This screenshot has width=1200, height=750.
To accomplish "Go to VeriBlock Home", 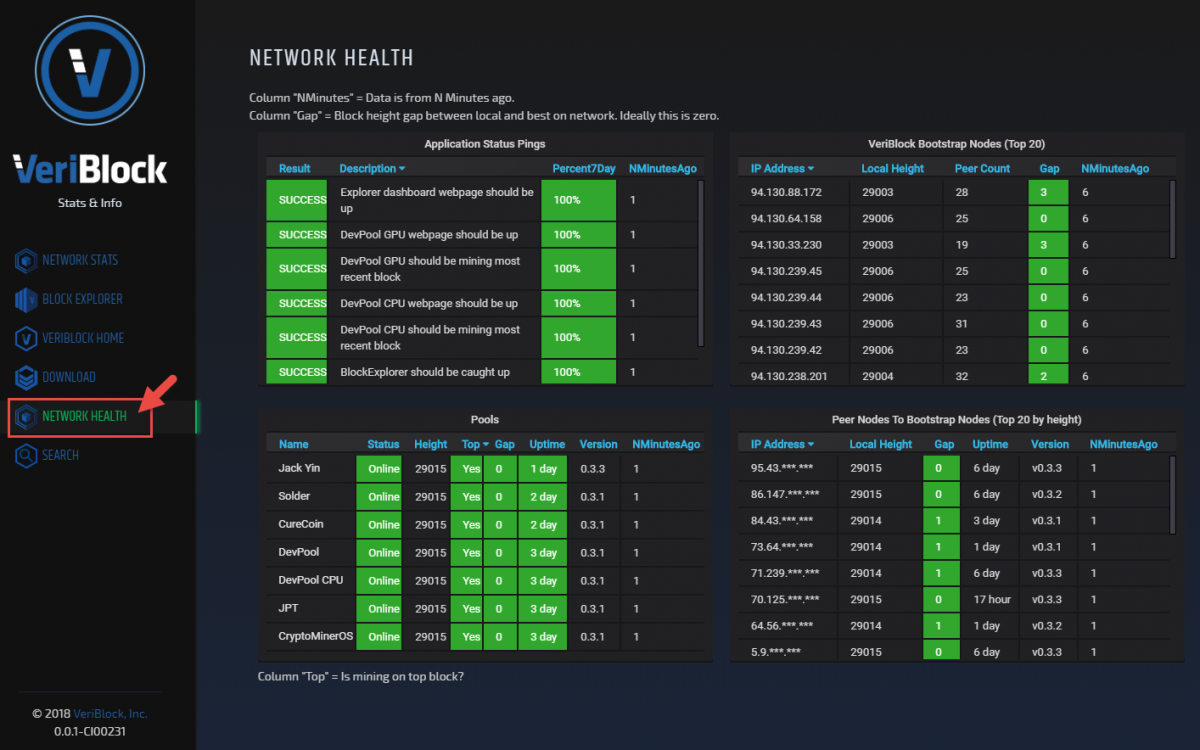I will tap(83, 338).
